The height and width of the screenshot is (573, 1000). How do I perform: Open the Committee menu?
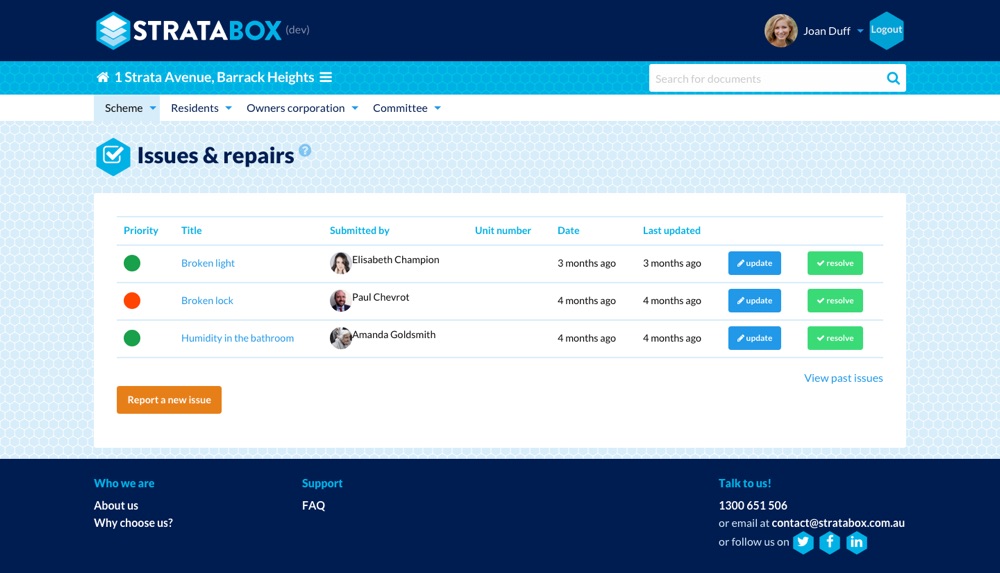(x=406, y=108)
